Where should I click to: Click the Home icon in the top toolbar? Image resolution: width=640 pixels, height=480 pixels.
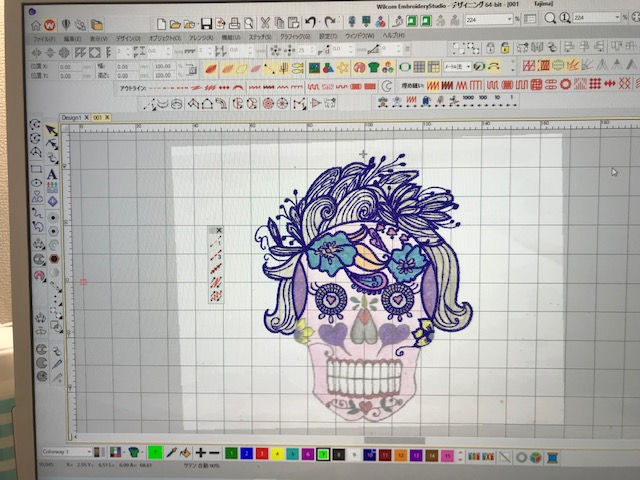point(36,26)
